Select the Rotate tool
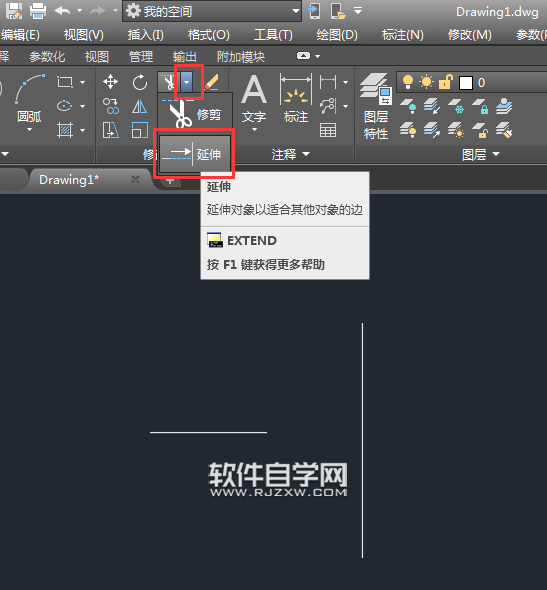 tap(140, 82)
